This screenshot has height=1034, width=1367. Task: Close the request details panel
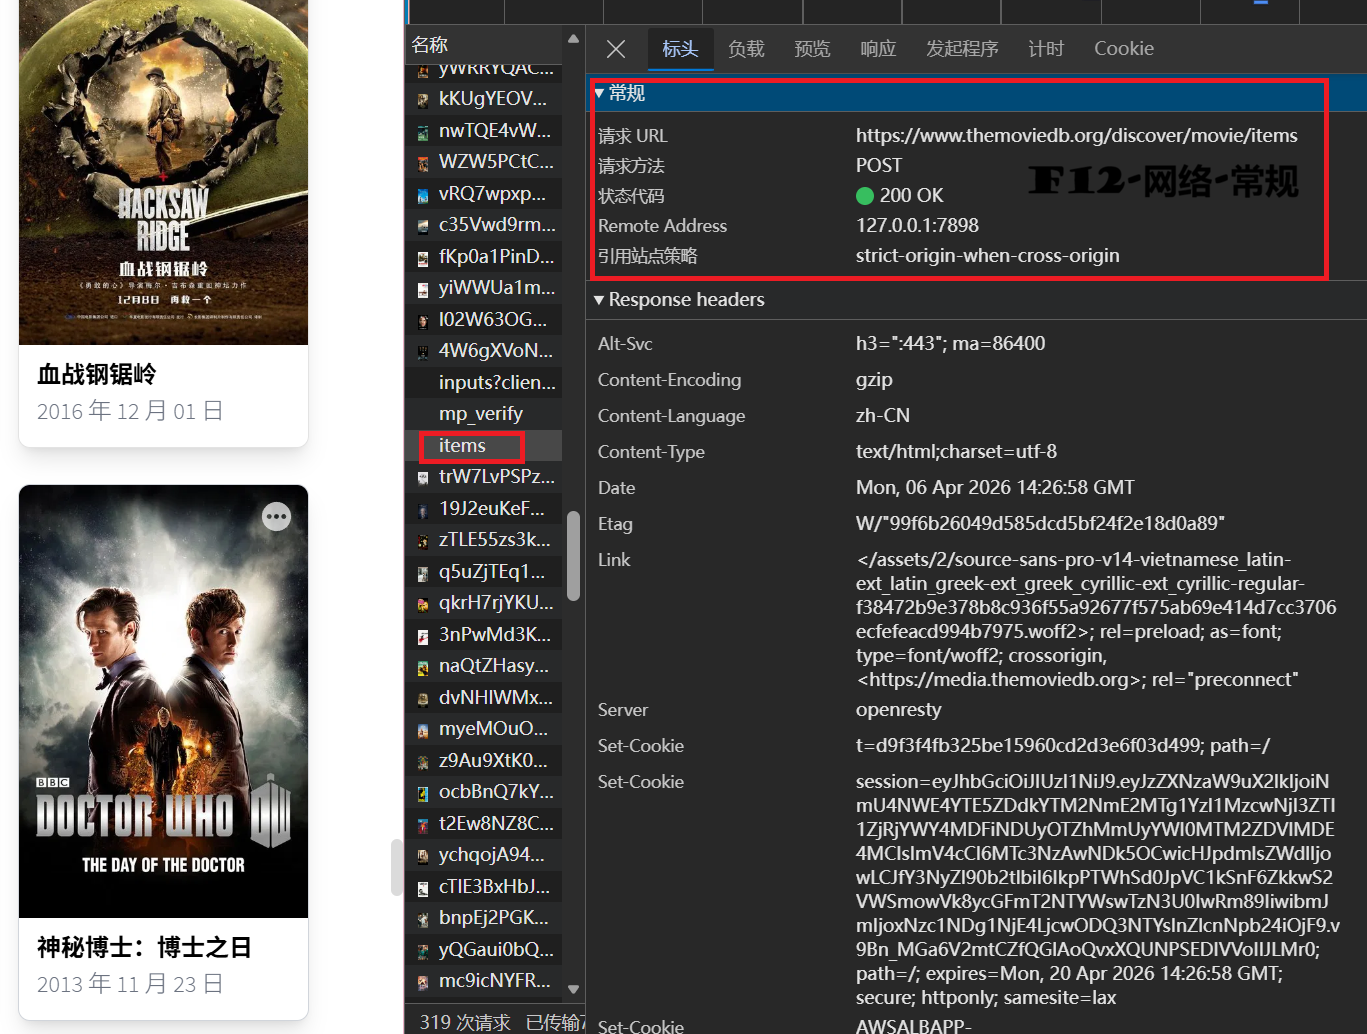pyautogui.click(x=616, y=49)
